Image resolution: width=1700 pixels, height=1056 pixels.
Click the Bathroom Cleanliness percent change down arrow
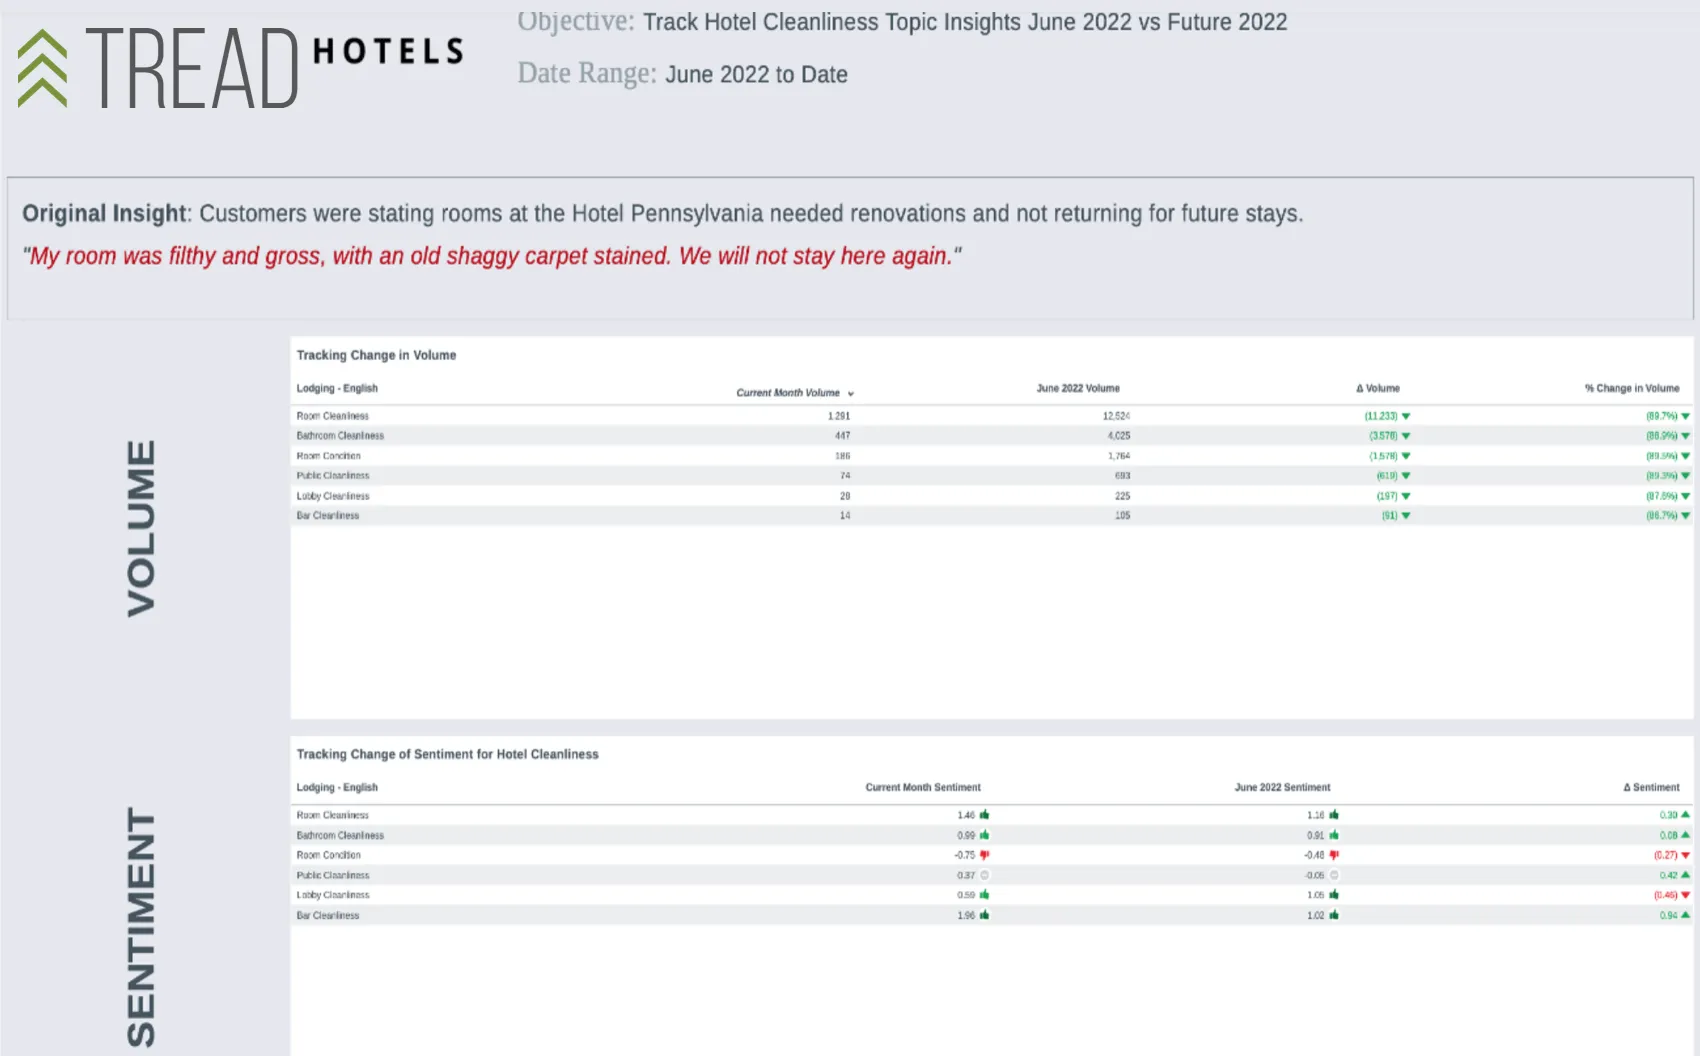pyautogui.click(x=1685, y=436)
